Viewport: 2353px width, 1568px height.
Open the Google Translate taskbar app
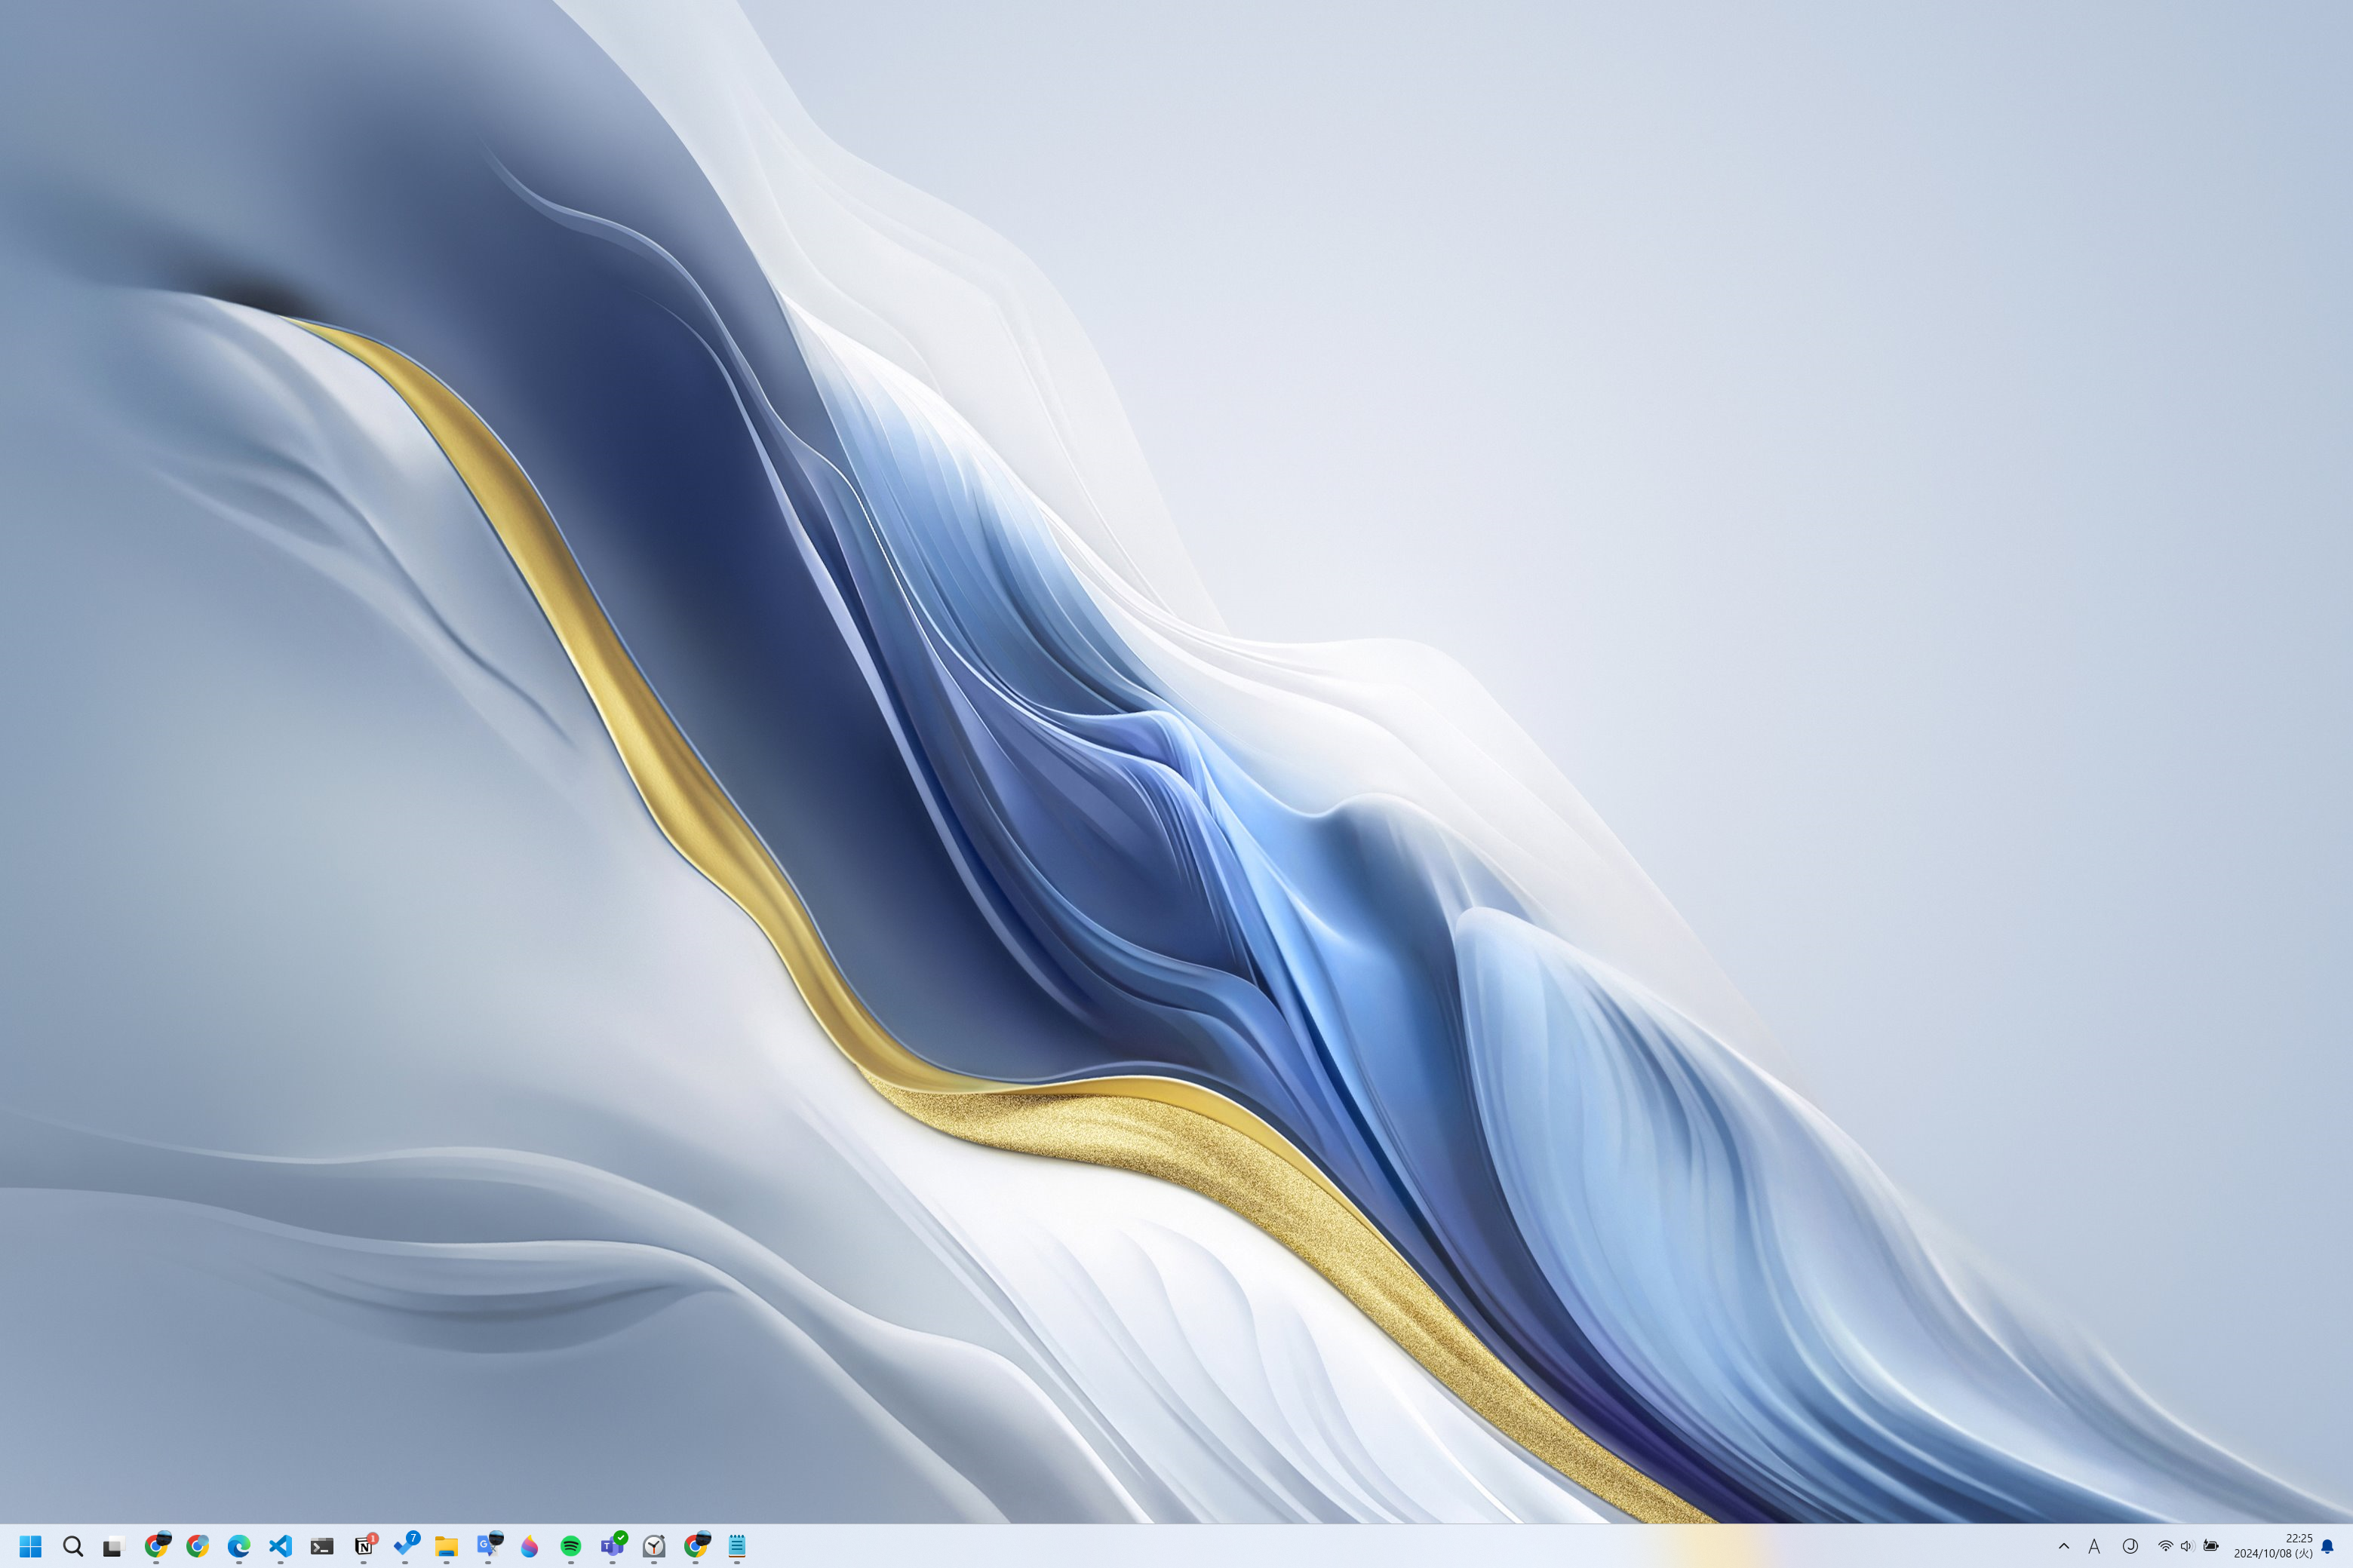[x=488, y=1546]
